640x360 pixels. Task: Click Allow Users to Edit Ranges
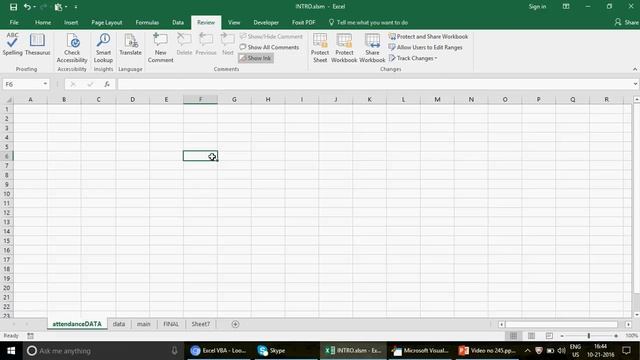pos(425,47)
